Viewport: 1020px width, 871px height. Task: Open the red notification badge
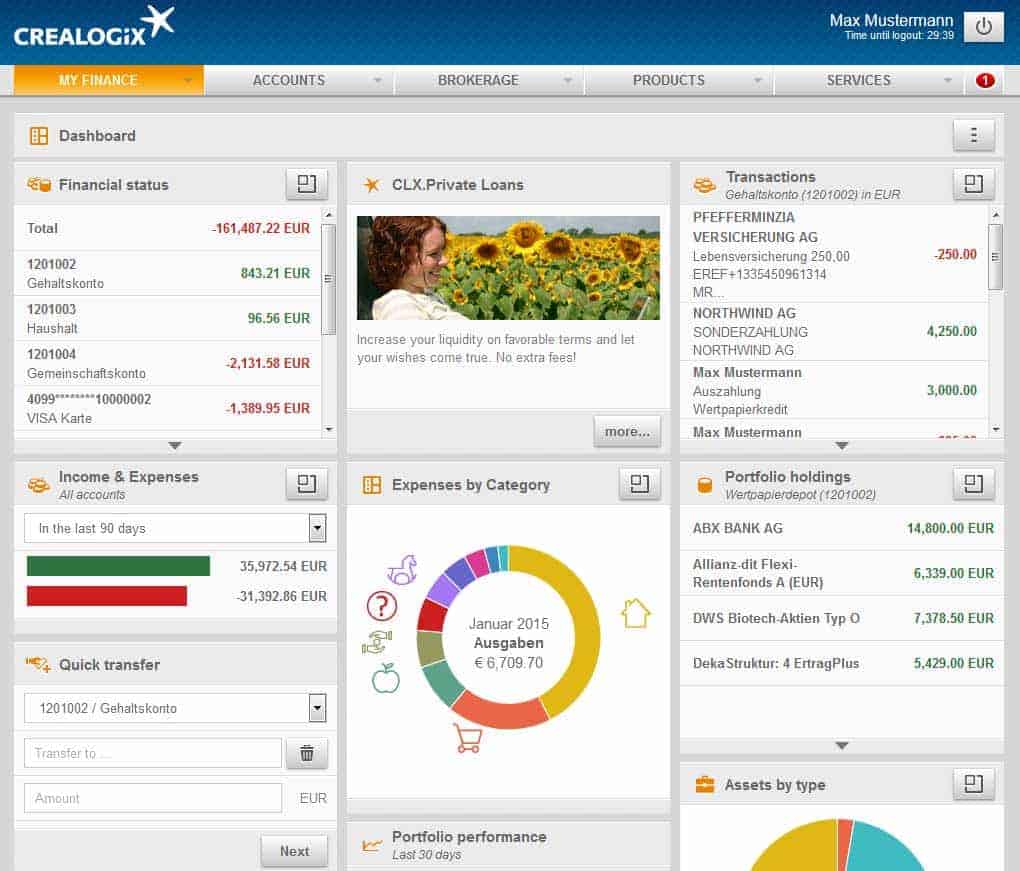coord(985,80)
